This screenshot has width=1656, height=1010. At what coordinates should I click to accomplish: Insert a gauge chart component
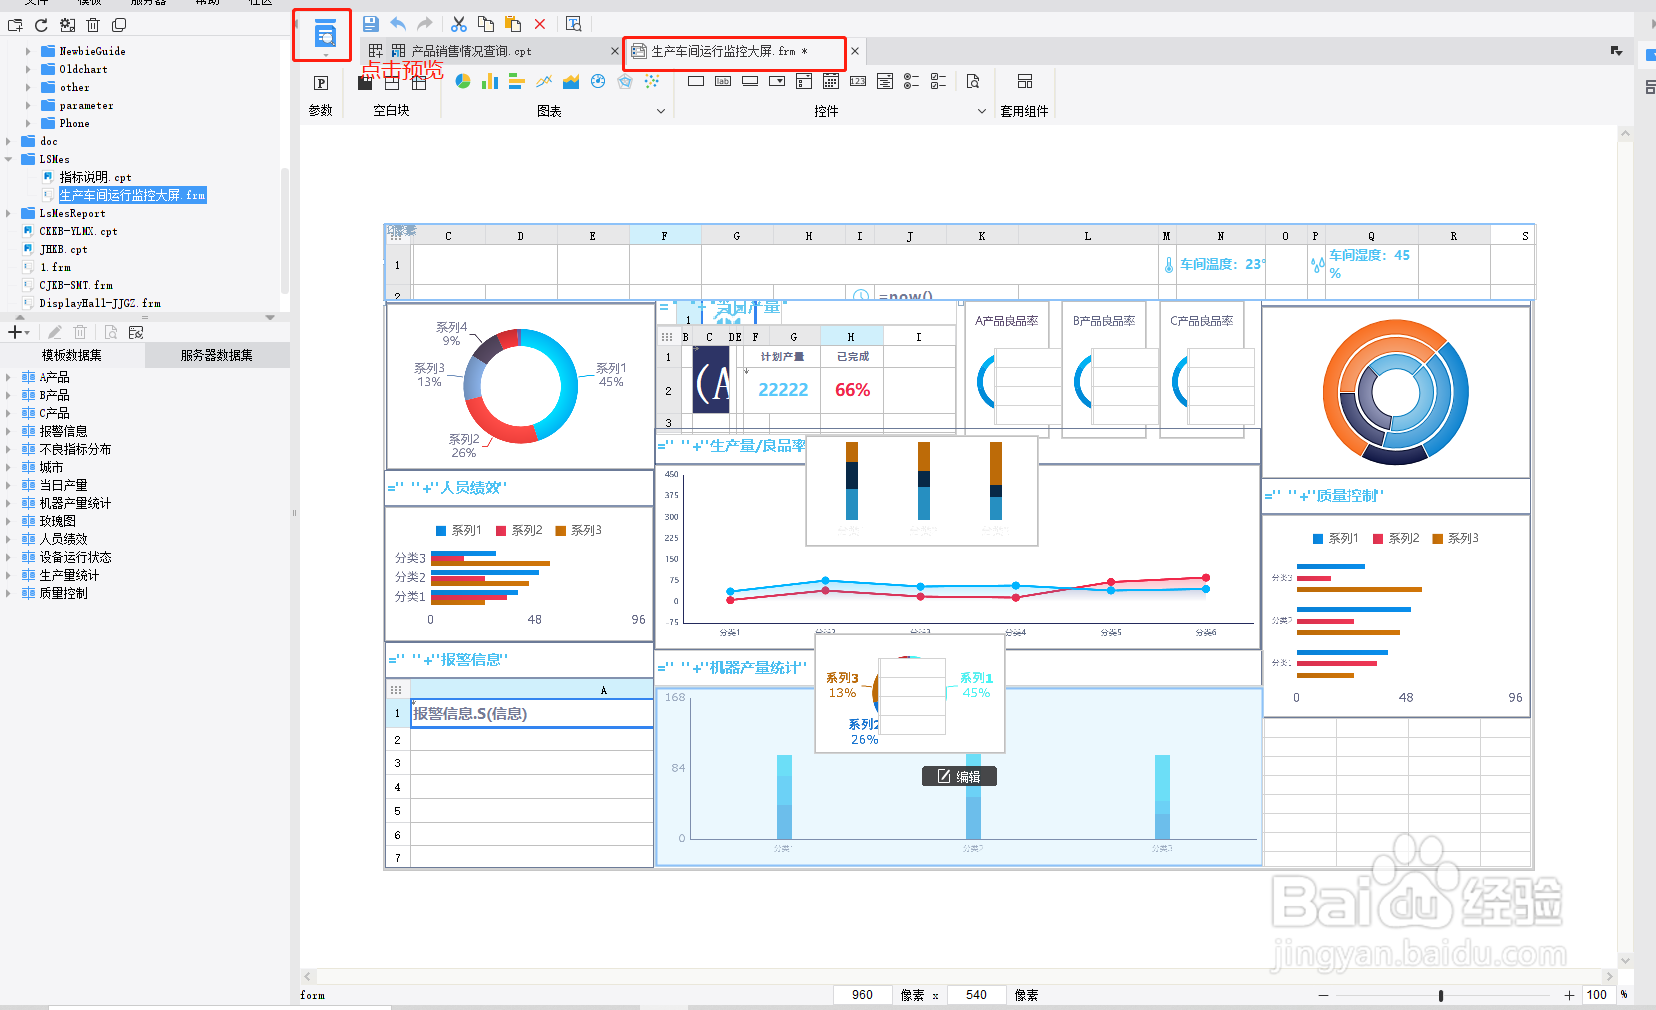(x=598, y=81)
